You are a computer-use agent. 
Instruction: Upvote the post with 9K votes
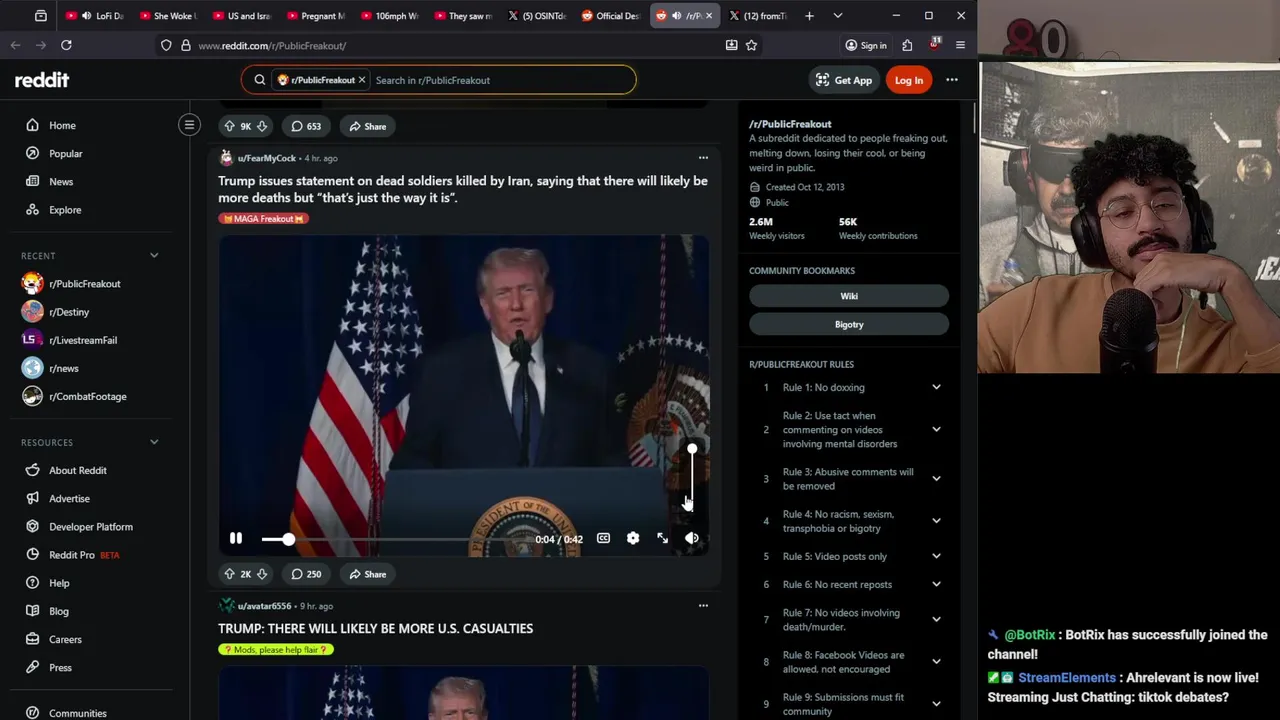[229, 126]
